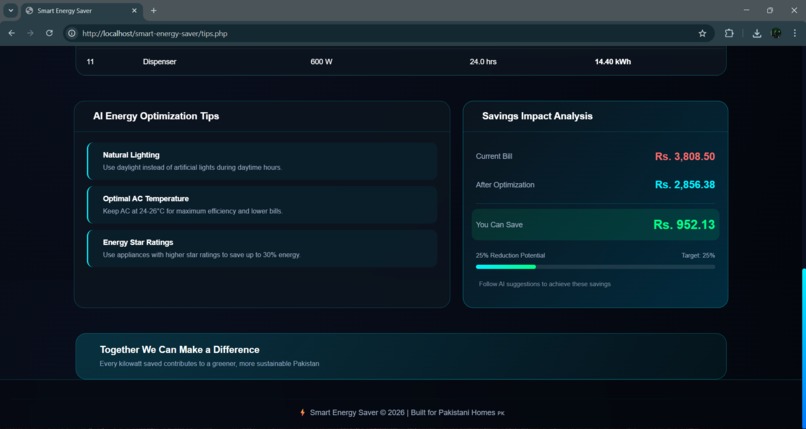Click the Optimal AC Temperature tip
Image resolution: width=806 pixels, height=429 pixels.
tap(262, 204)
